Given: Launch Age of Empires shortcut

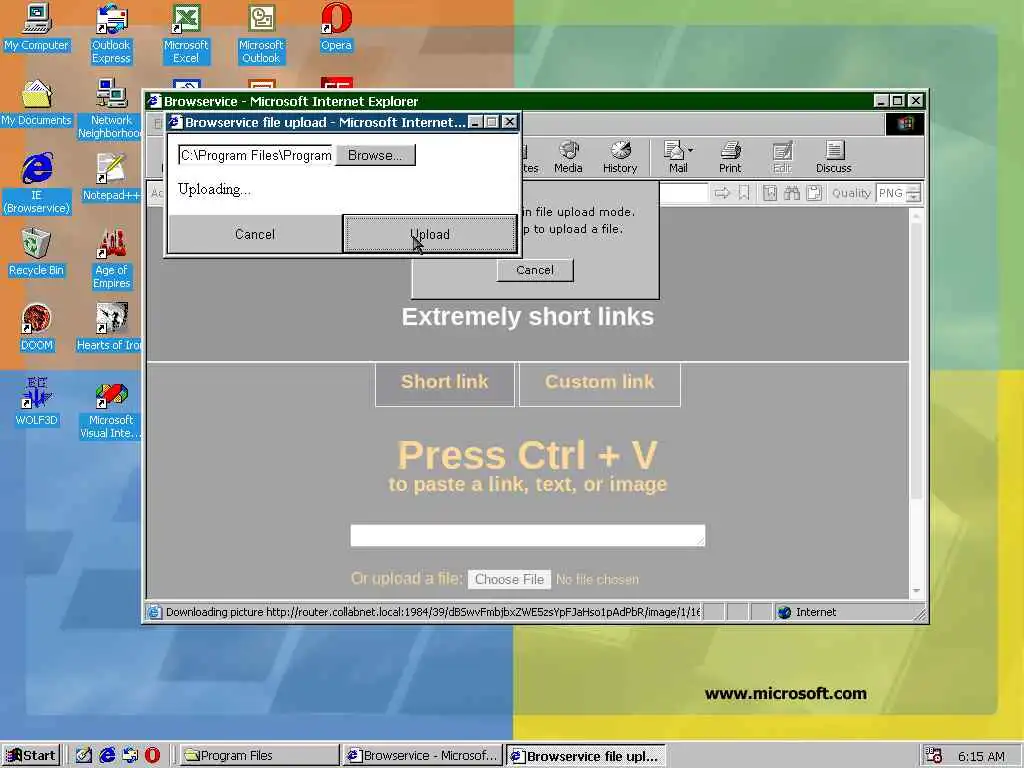Looking at the screenshot, I should click(x=111, y=259).
